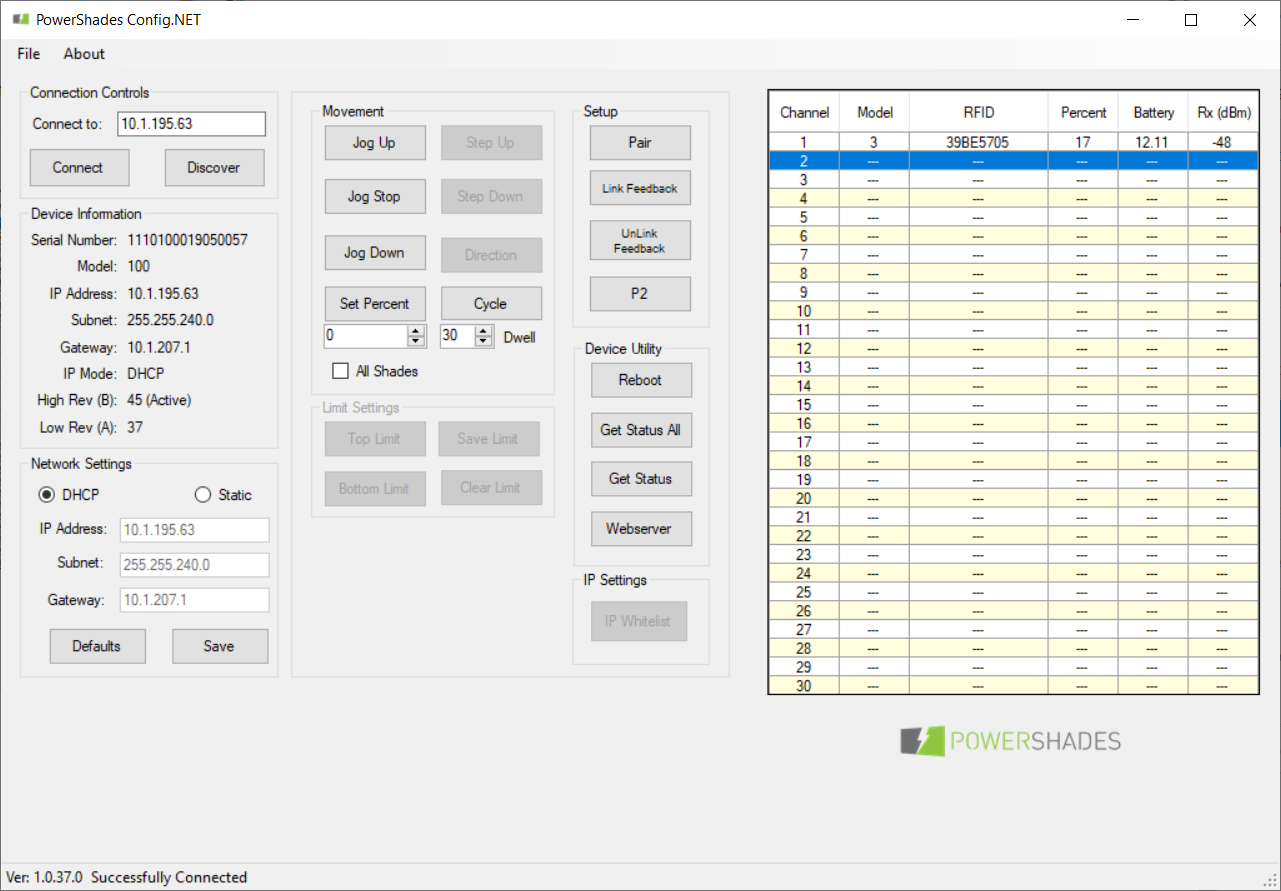The image size is (1281, 891).
Task: Select the highlighted channel 2 row
Action: coord(1013,161)
